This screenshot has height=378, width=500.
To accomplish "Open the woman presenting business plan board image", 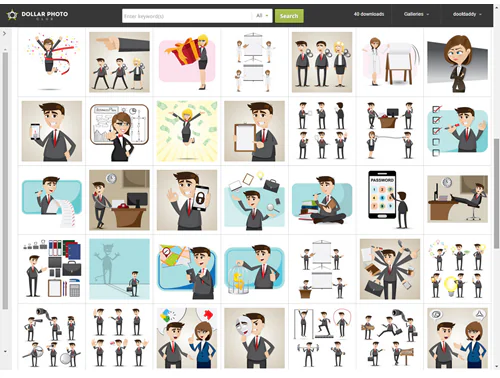I will (x=119, y=131).
